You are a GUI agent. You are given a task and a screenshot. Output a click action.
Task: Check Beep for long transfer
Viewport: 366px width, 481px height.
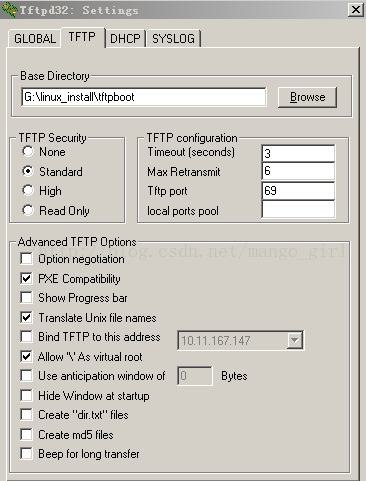pos(26,454)
